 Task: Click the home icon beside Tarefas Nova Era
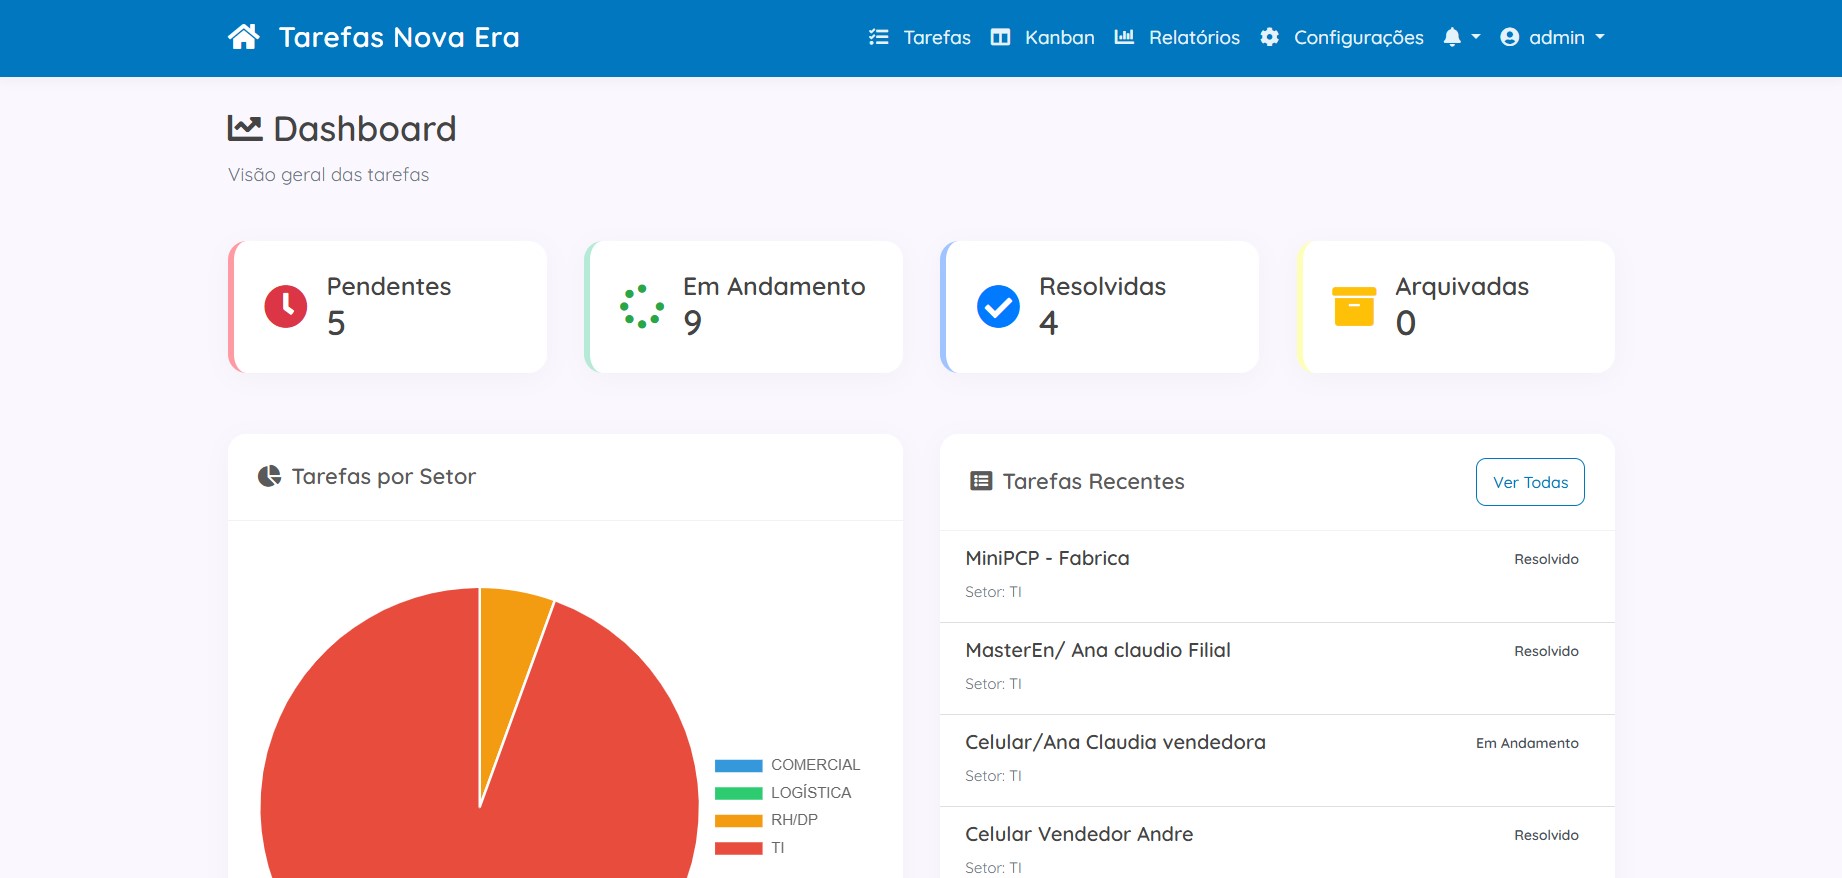243,37
